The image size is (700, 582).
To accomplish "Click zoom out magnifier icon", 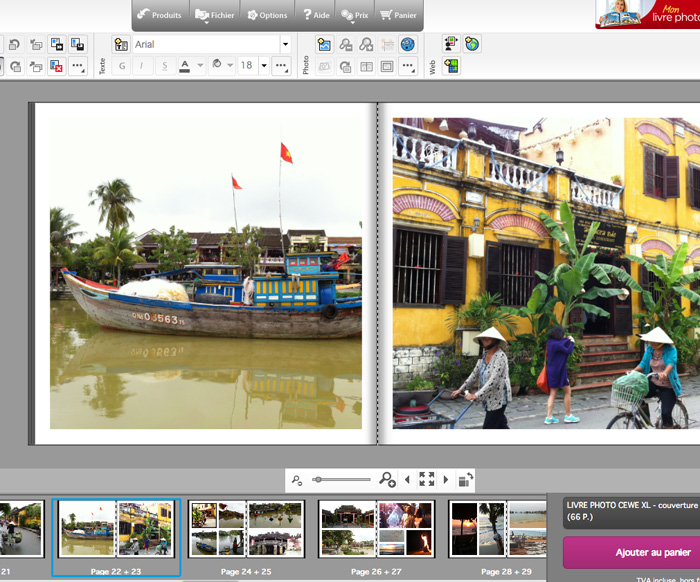I will tap(297, 480).
